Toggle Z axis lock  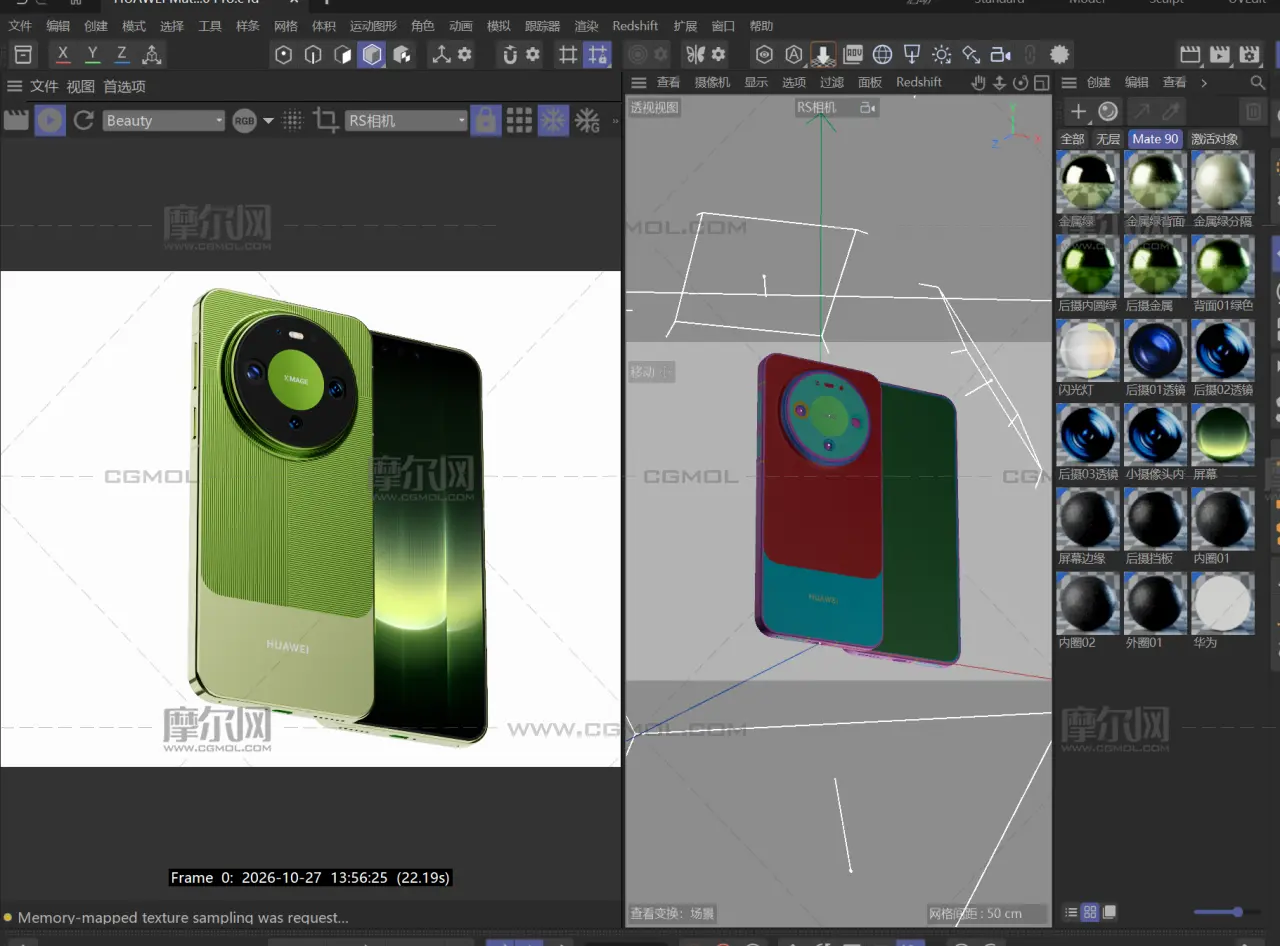[x=122, y=55]
